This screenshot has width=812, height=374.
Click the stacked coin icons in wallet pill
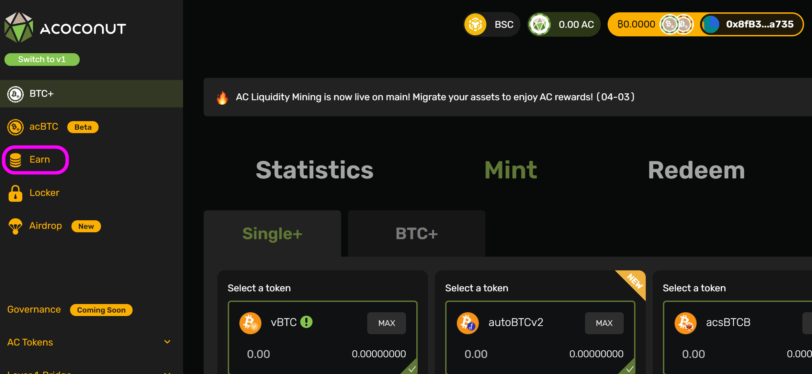[676, 24]
